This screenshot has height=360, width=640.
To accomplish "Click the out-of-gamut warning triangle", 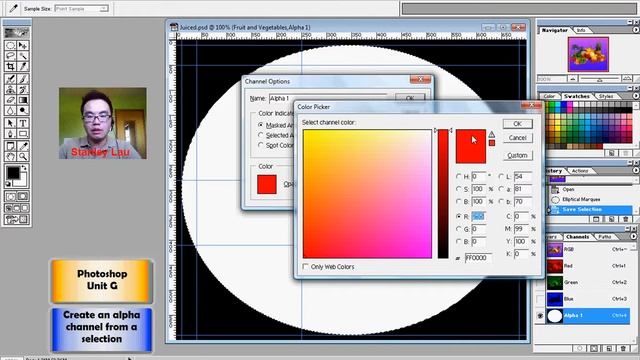I will click(491, 134).
